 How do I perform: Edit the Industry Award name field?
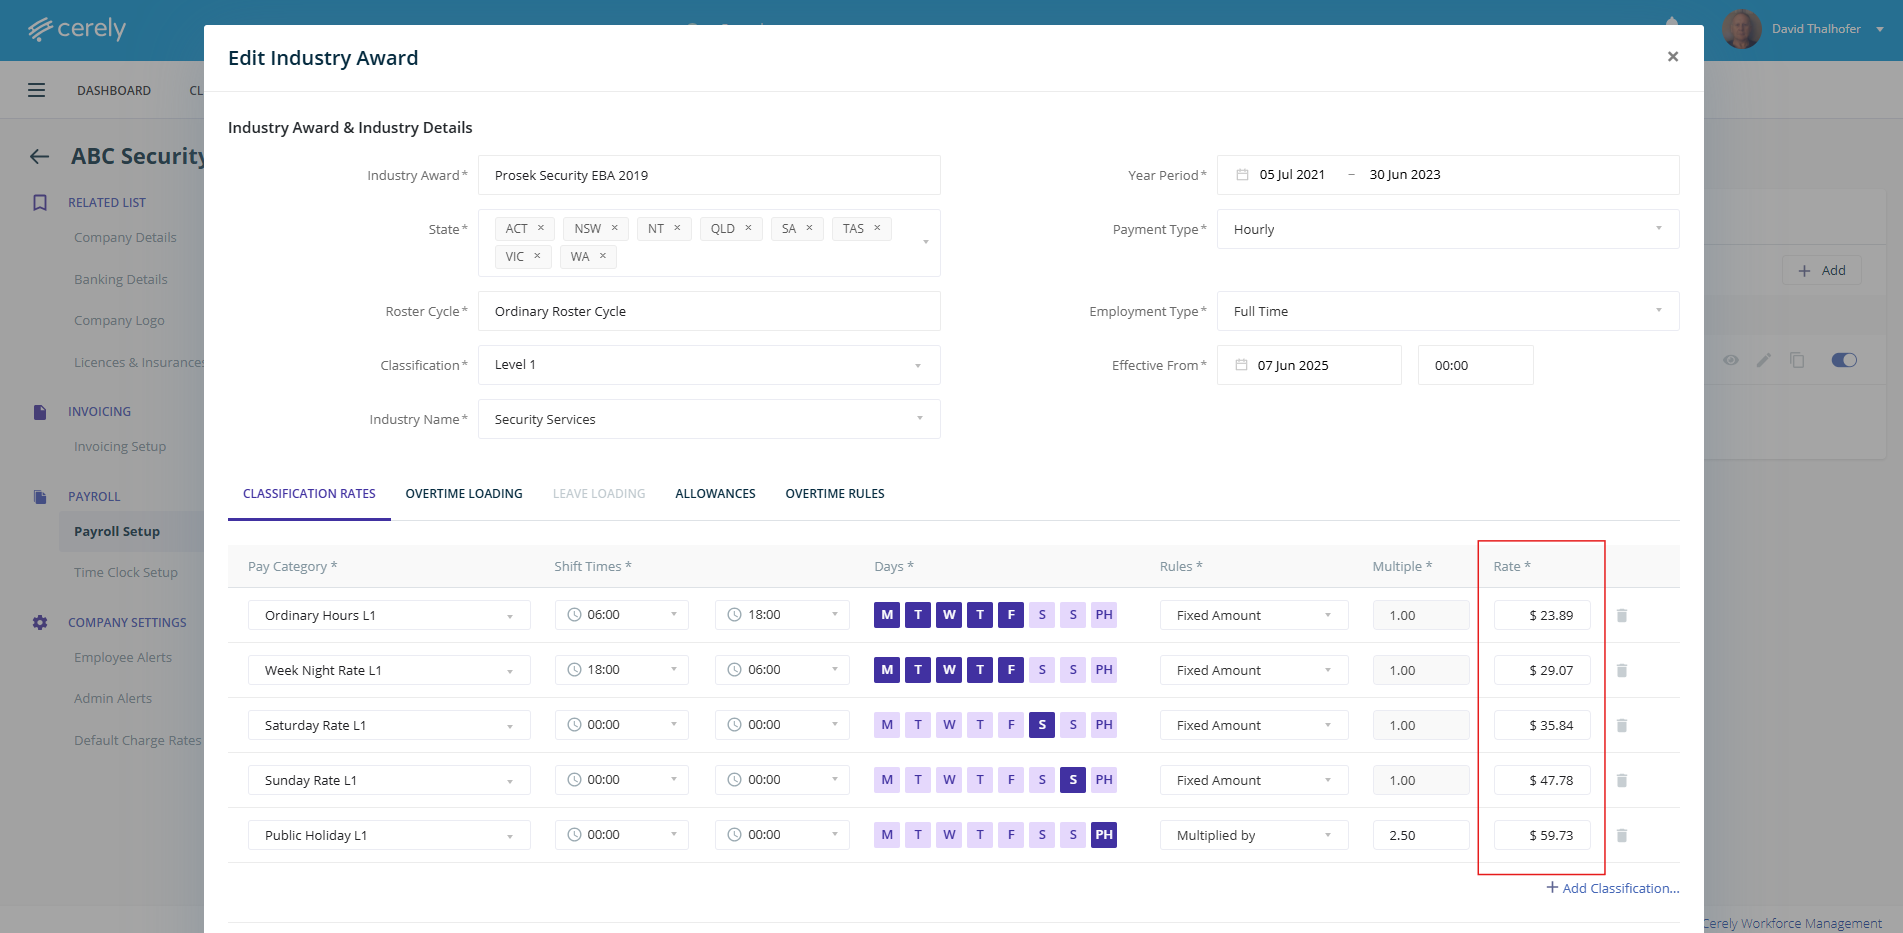[x=708, y=175]
